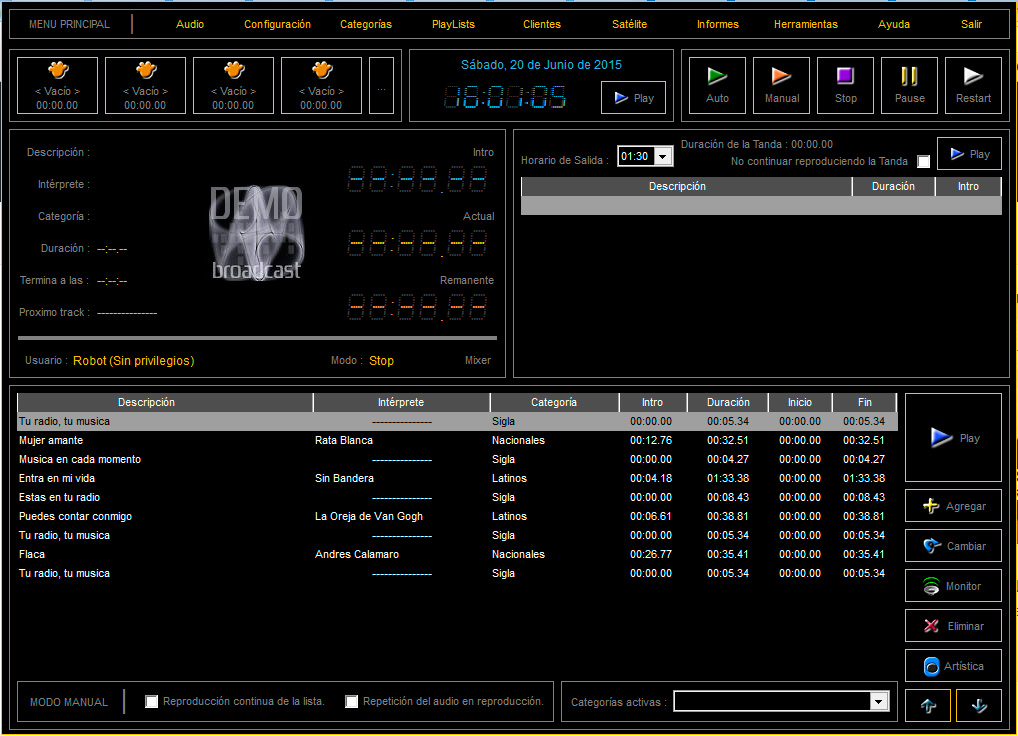This screenshot has width=1018, height=736.
Task: Click the Play button beside the clock
Action: coord(633,97)
